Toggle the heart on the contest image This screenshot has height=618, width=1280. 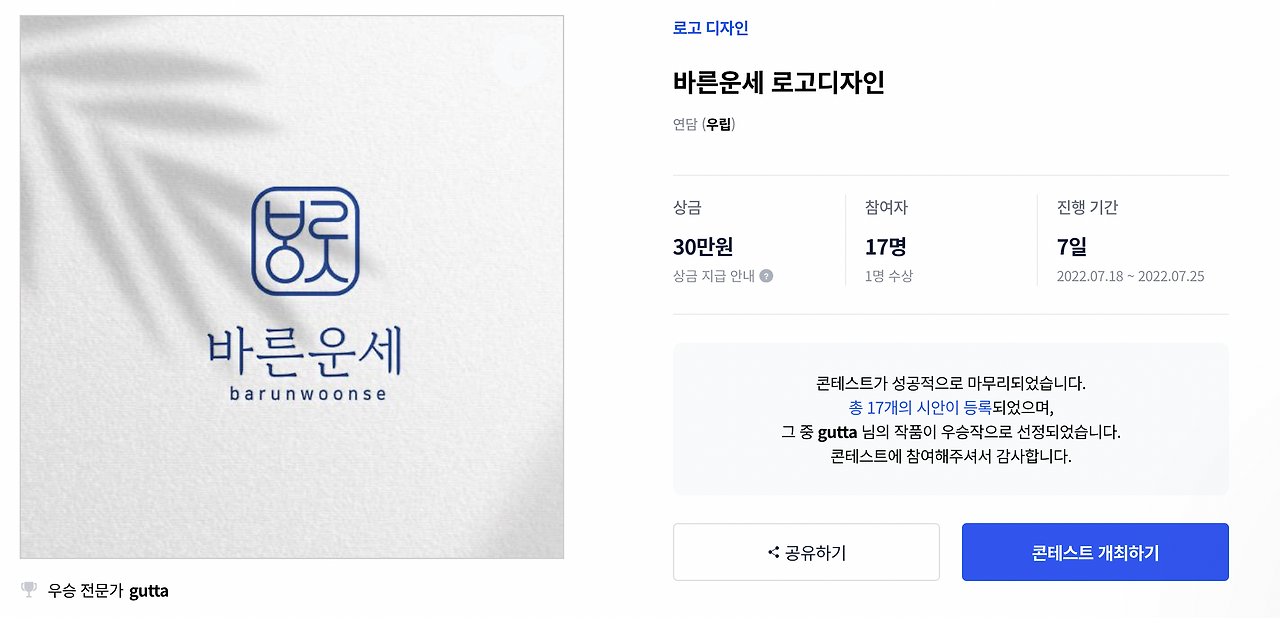pos(520,62)
